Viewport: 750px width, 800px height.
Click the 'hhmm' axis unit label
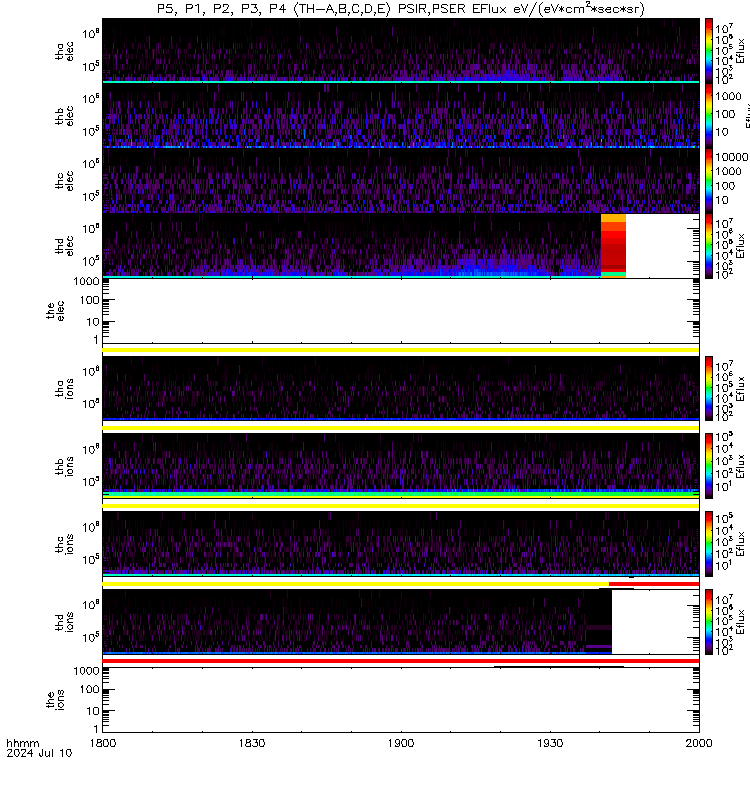[22, 743]
